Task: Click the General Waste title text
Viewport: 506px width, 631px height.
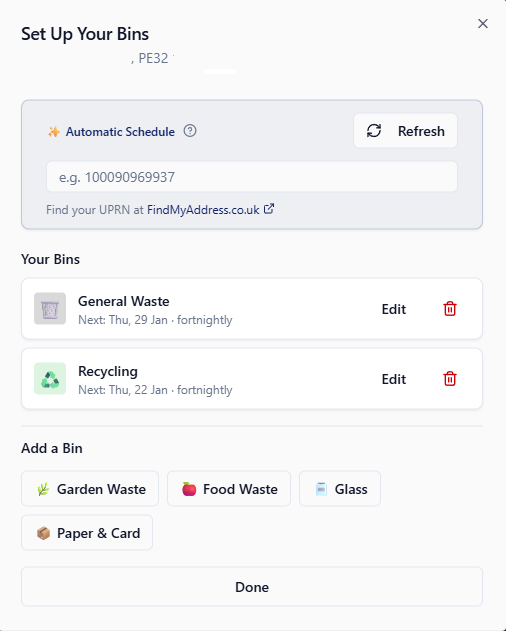Action: (124, 301)
